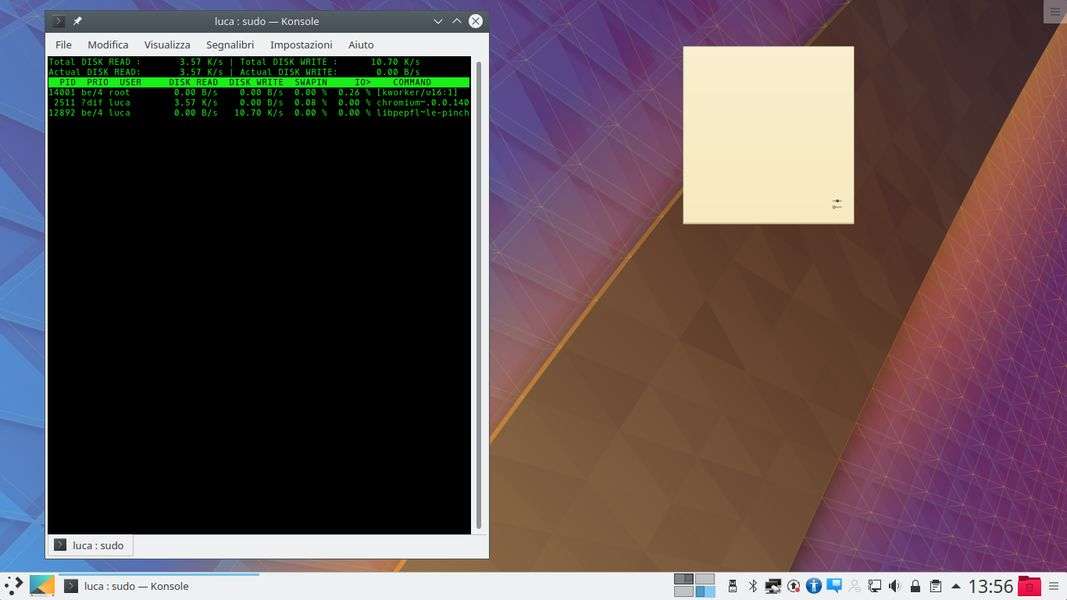Open the blue accessibility tray icon
Screen dimensions: 1067x600
(814, 586)
